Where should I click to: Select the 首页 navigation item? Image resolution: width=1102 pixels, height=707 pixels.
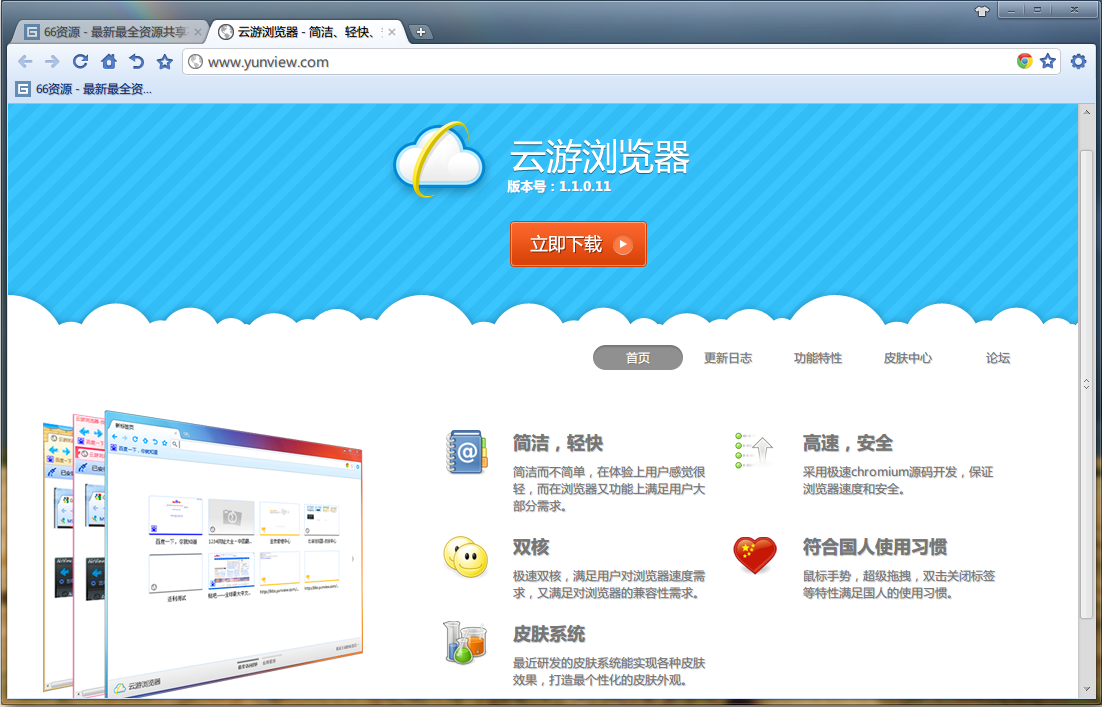637,358
